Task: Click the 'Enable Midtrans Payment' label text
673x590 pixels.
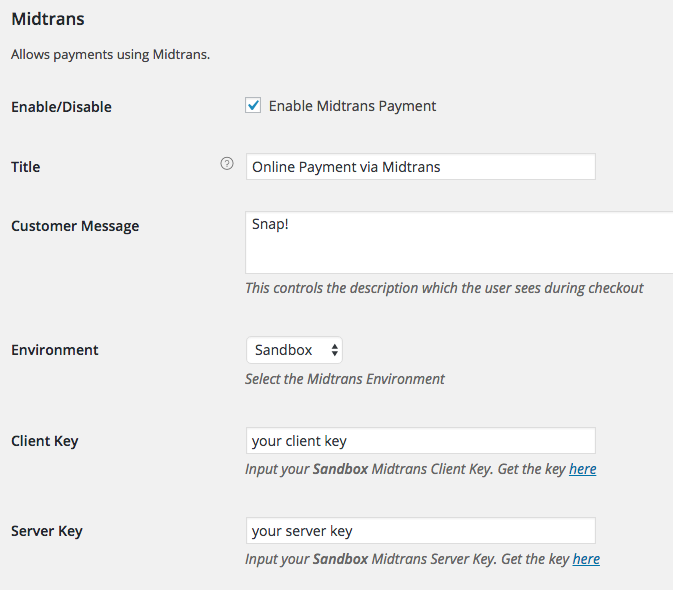Action: pos(352,106)
